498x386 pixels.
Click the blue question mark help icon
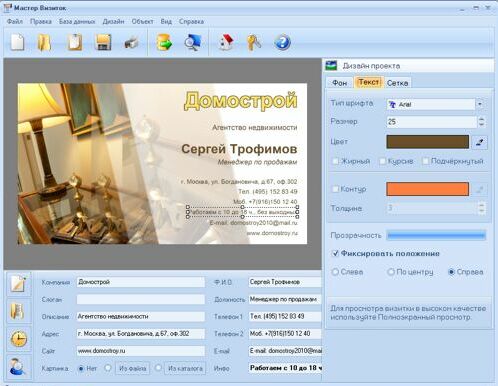click(282, 43)
